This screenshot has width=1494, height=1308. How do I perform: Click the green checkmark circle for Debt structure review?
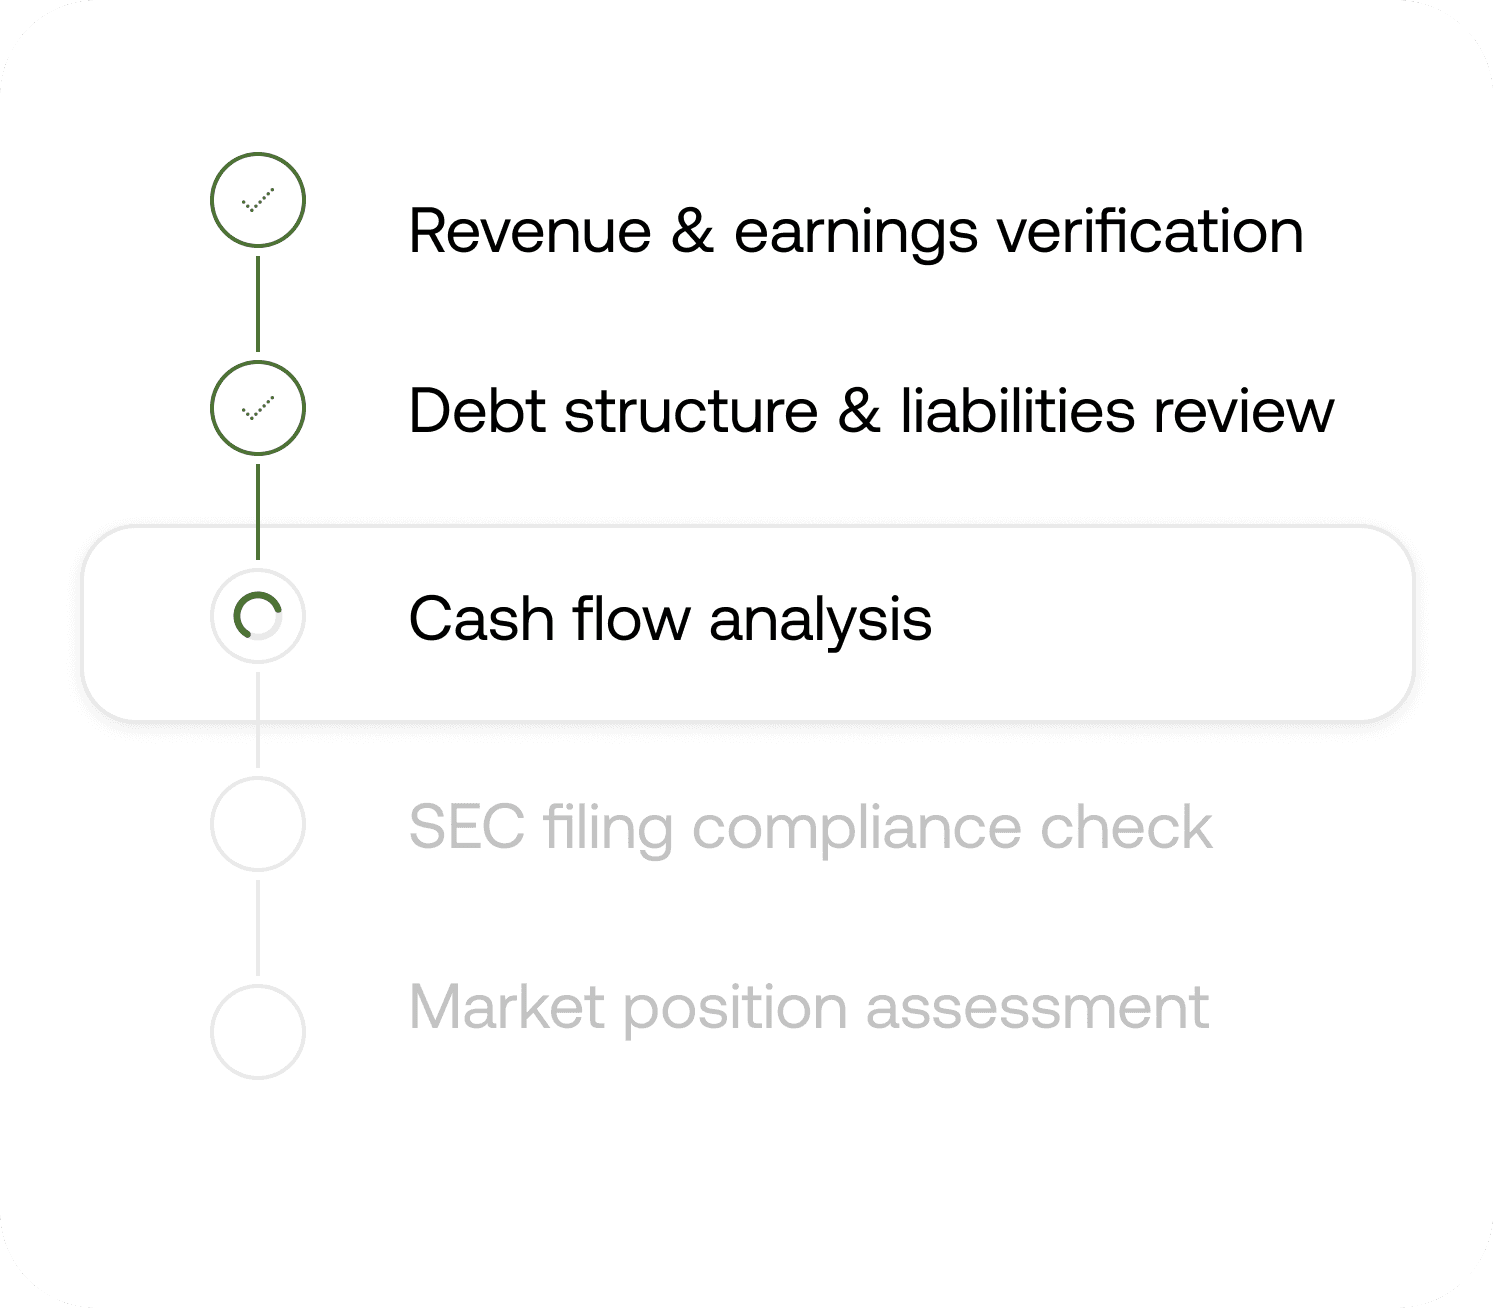tap(258, 408)
